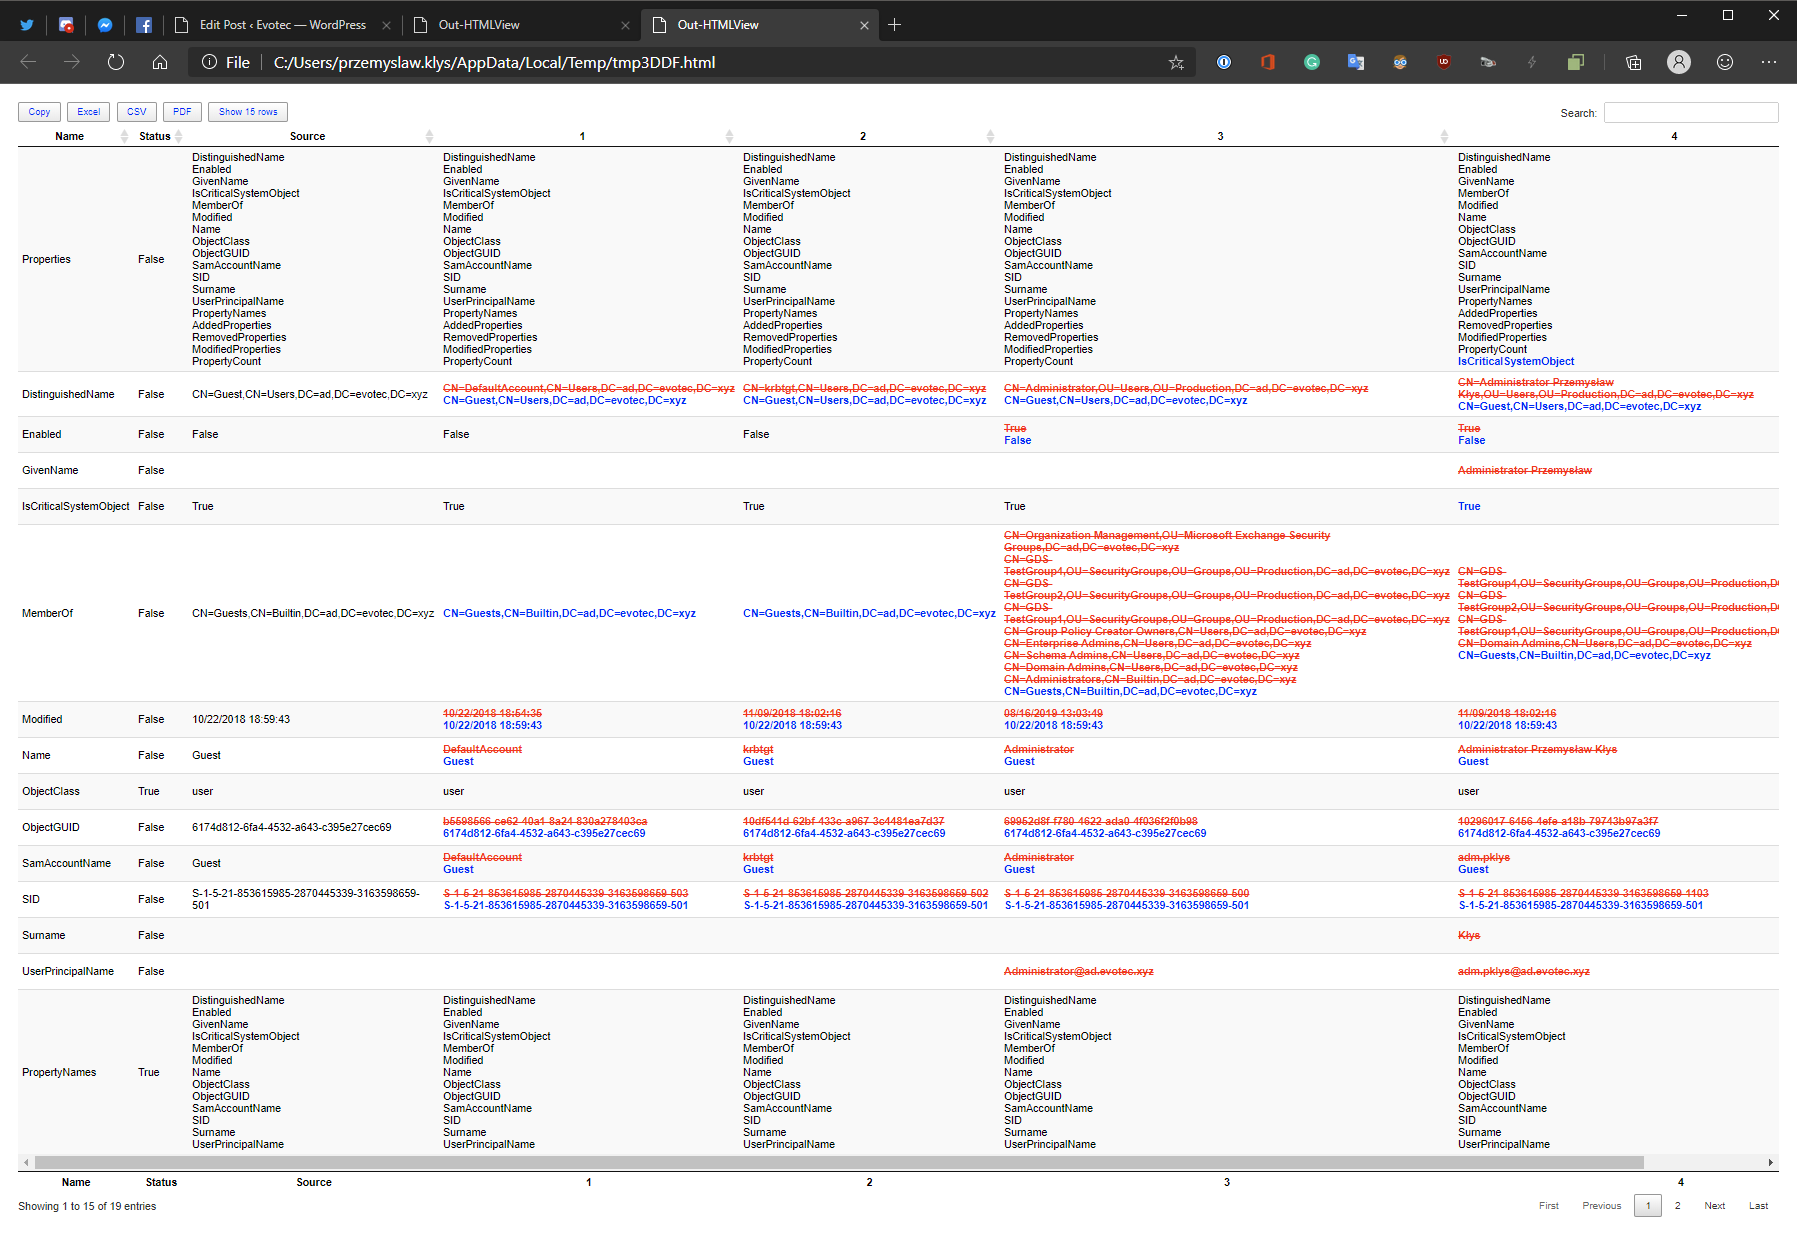The image size is (1797, 1235).
Task: Open the Discord pinned tab
Action: tap(66, 24)
